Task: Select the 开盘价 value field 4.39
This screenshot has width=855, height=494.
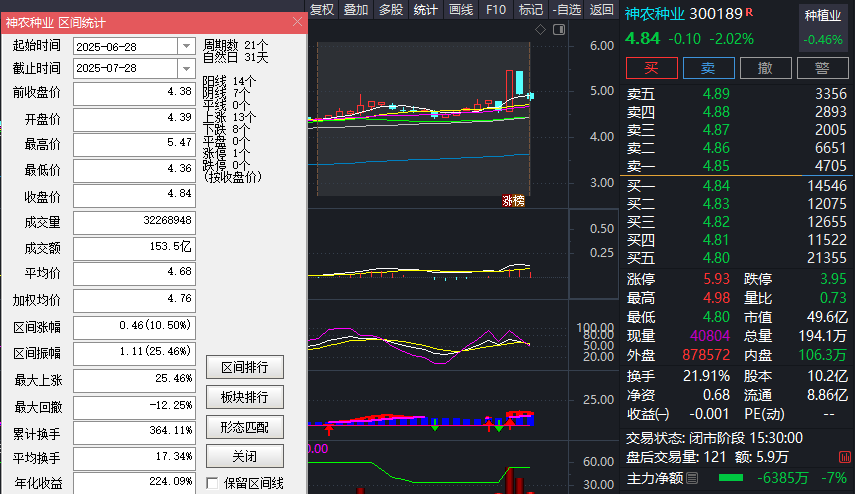Action: 134,119
